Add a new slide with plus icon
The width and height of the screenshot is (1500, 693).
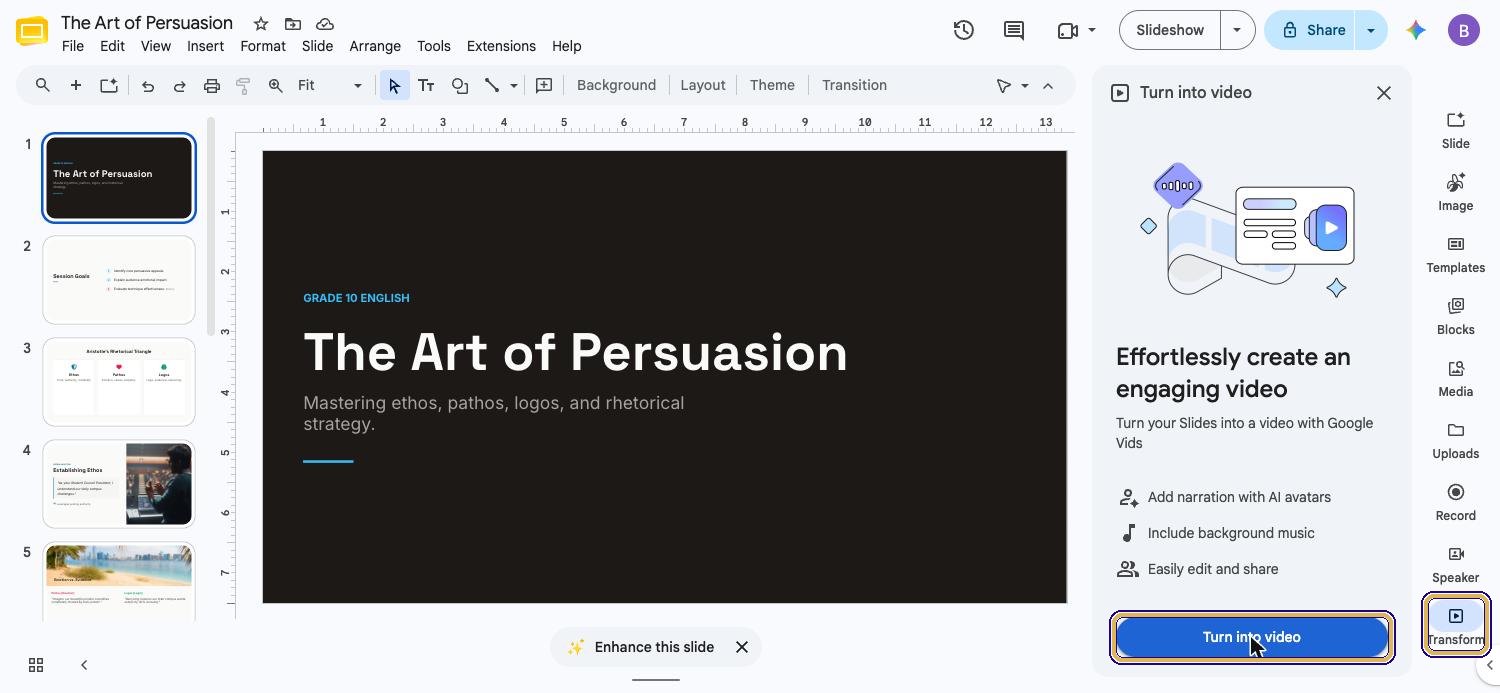75,85
